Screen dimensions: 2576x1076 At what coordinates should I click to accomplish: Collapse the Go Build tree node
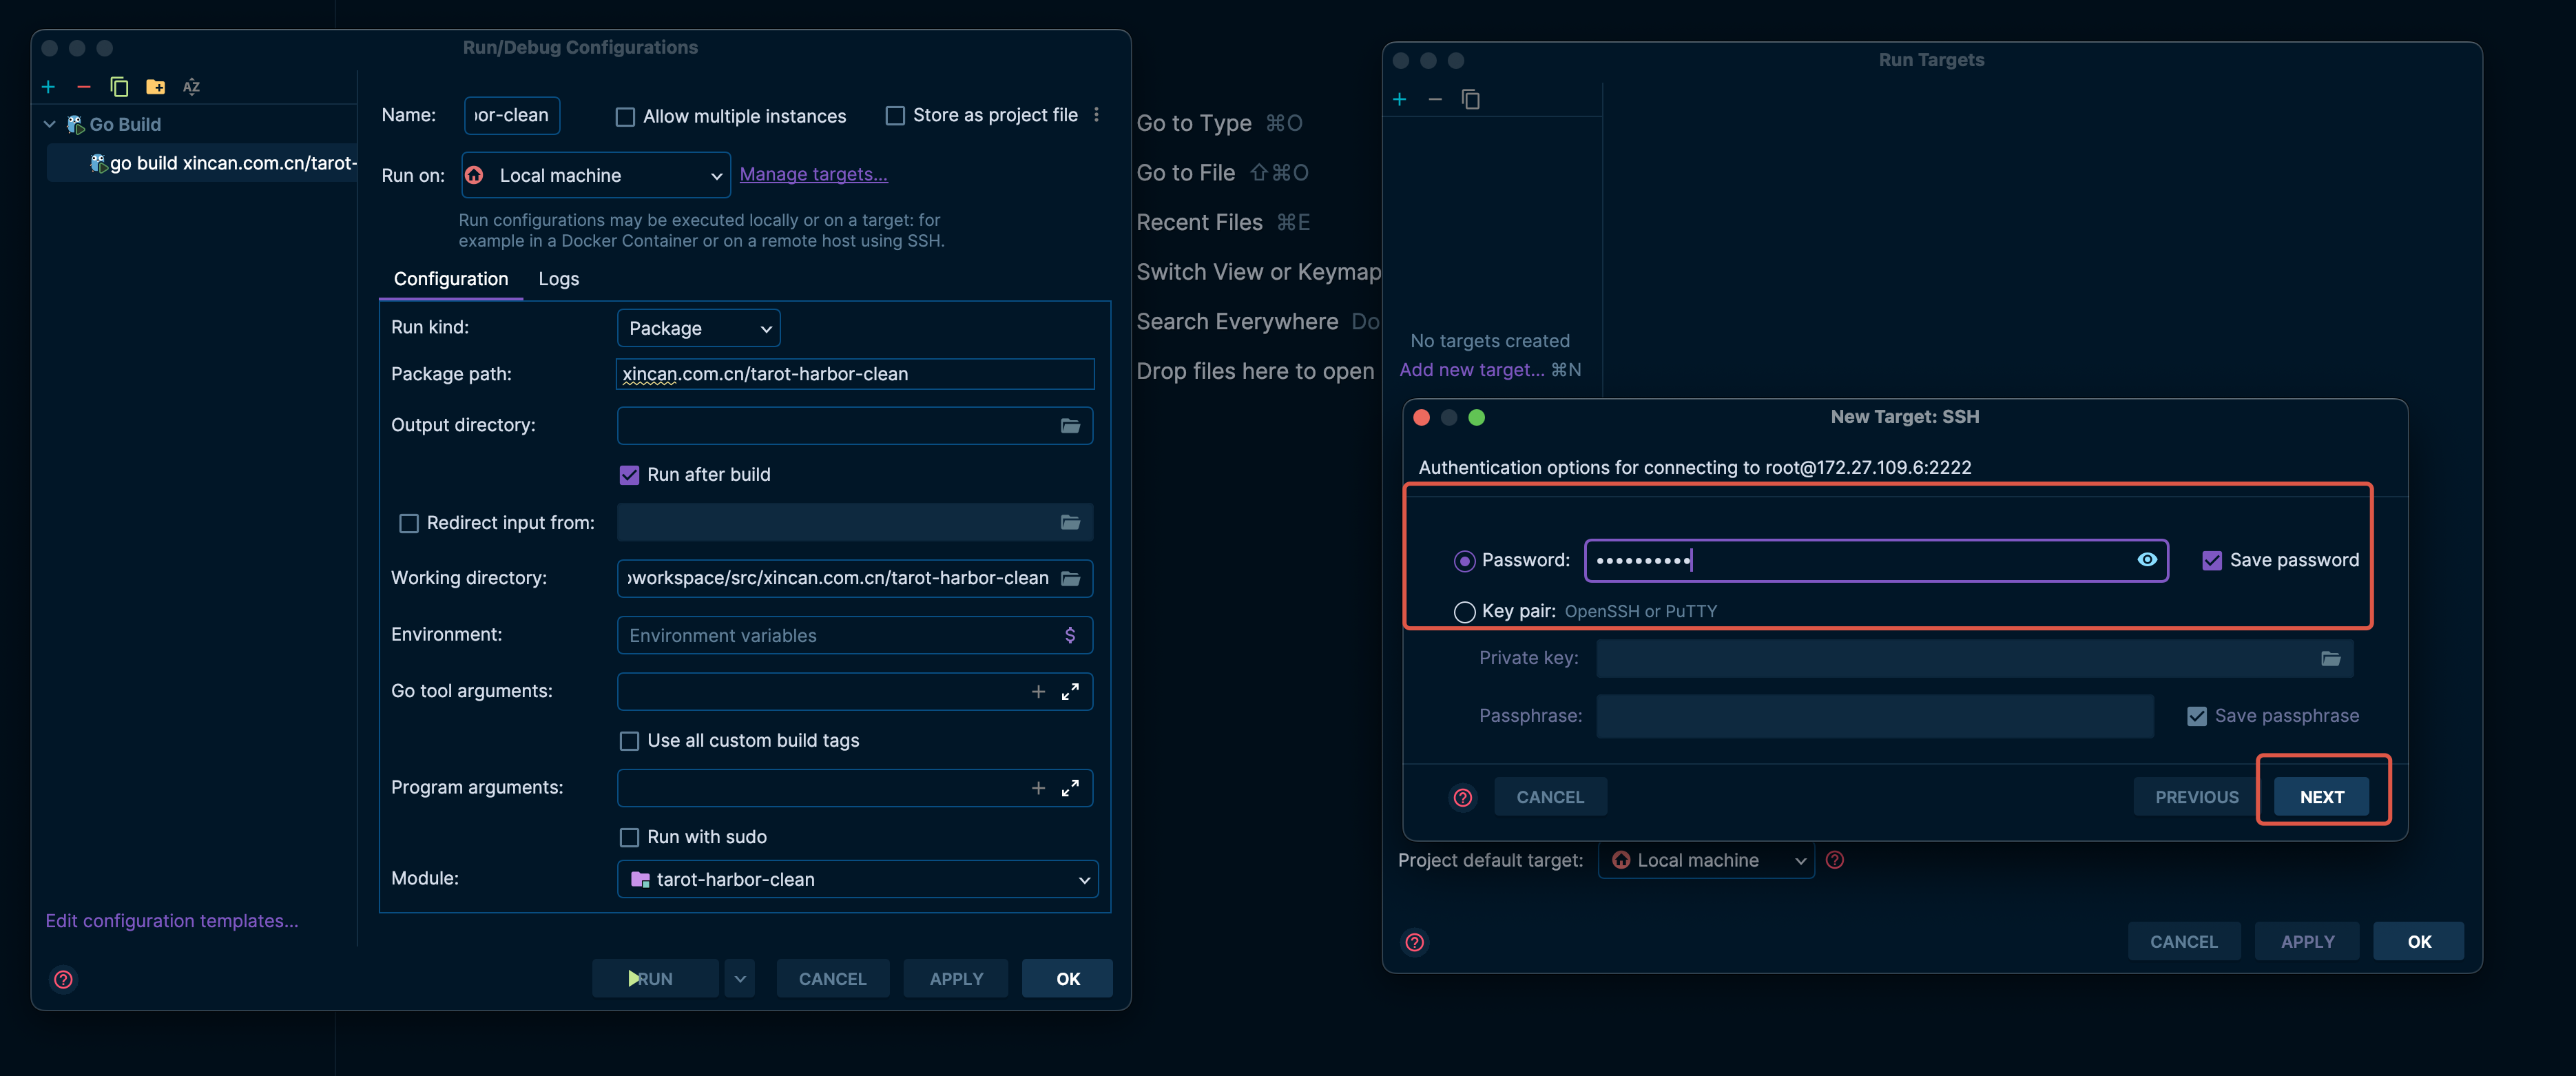[x=49, y=124]
